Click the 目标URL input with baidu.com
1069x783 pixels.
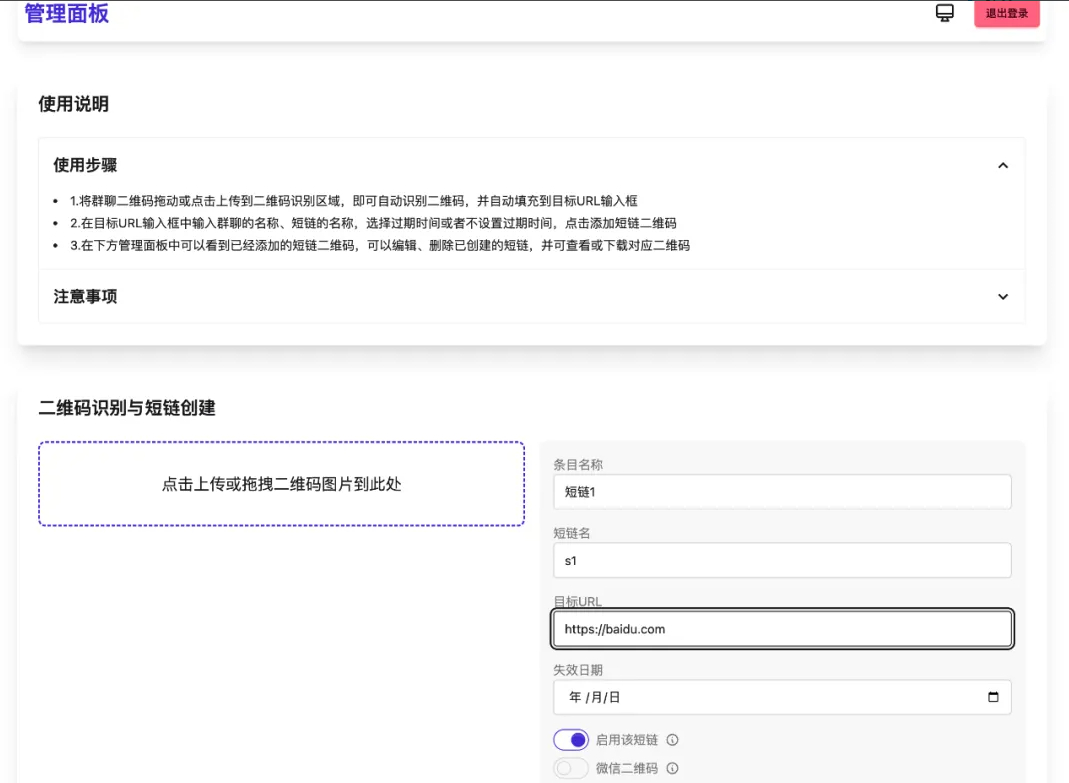point(781,629)
